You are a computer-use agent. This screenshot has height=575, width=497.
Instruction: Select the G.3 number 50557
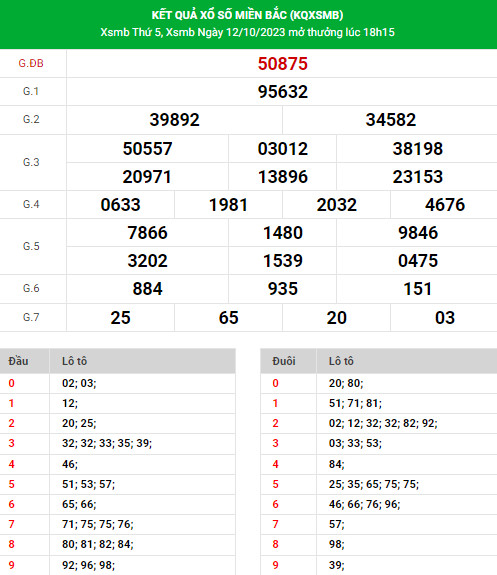click(147, 149)
